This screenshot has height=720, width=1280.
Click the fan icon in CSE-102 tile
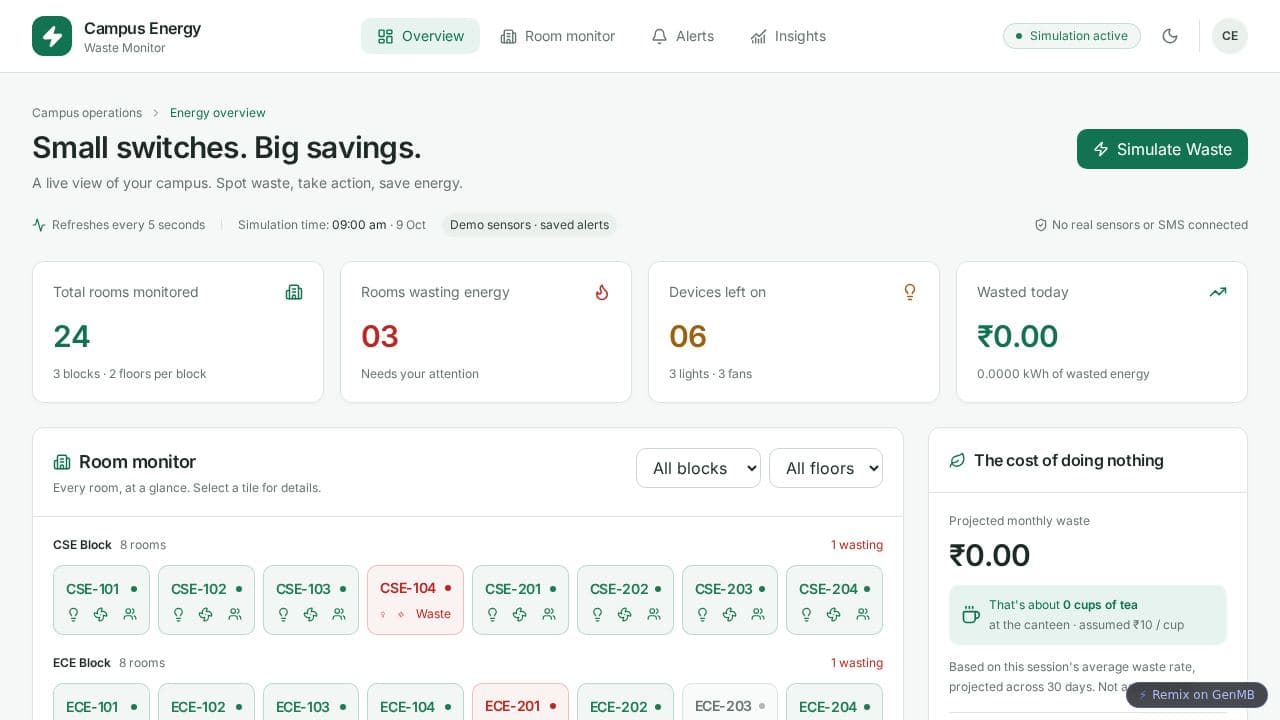(206, 614)
